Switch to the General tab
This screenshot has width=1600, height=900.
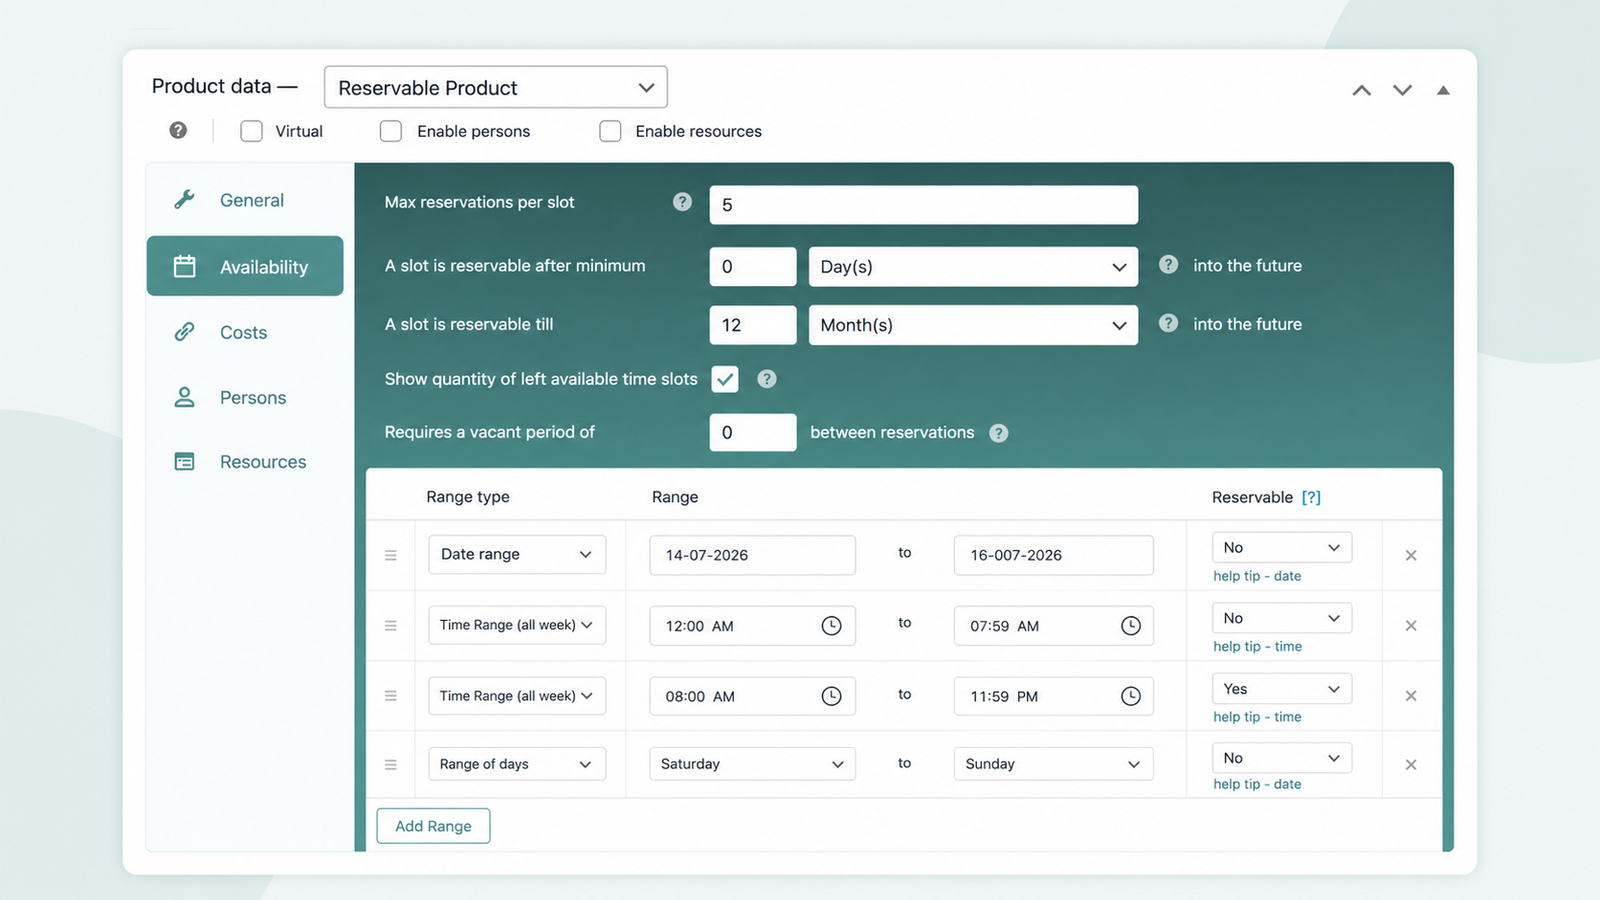tap(245, 200)
